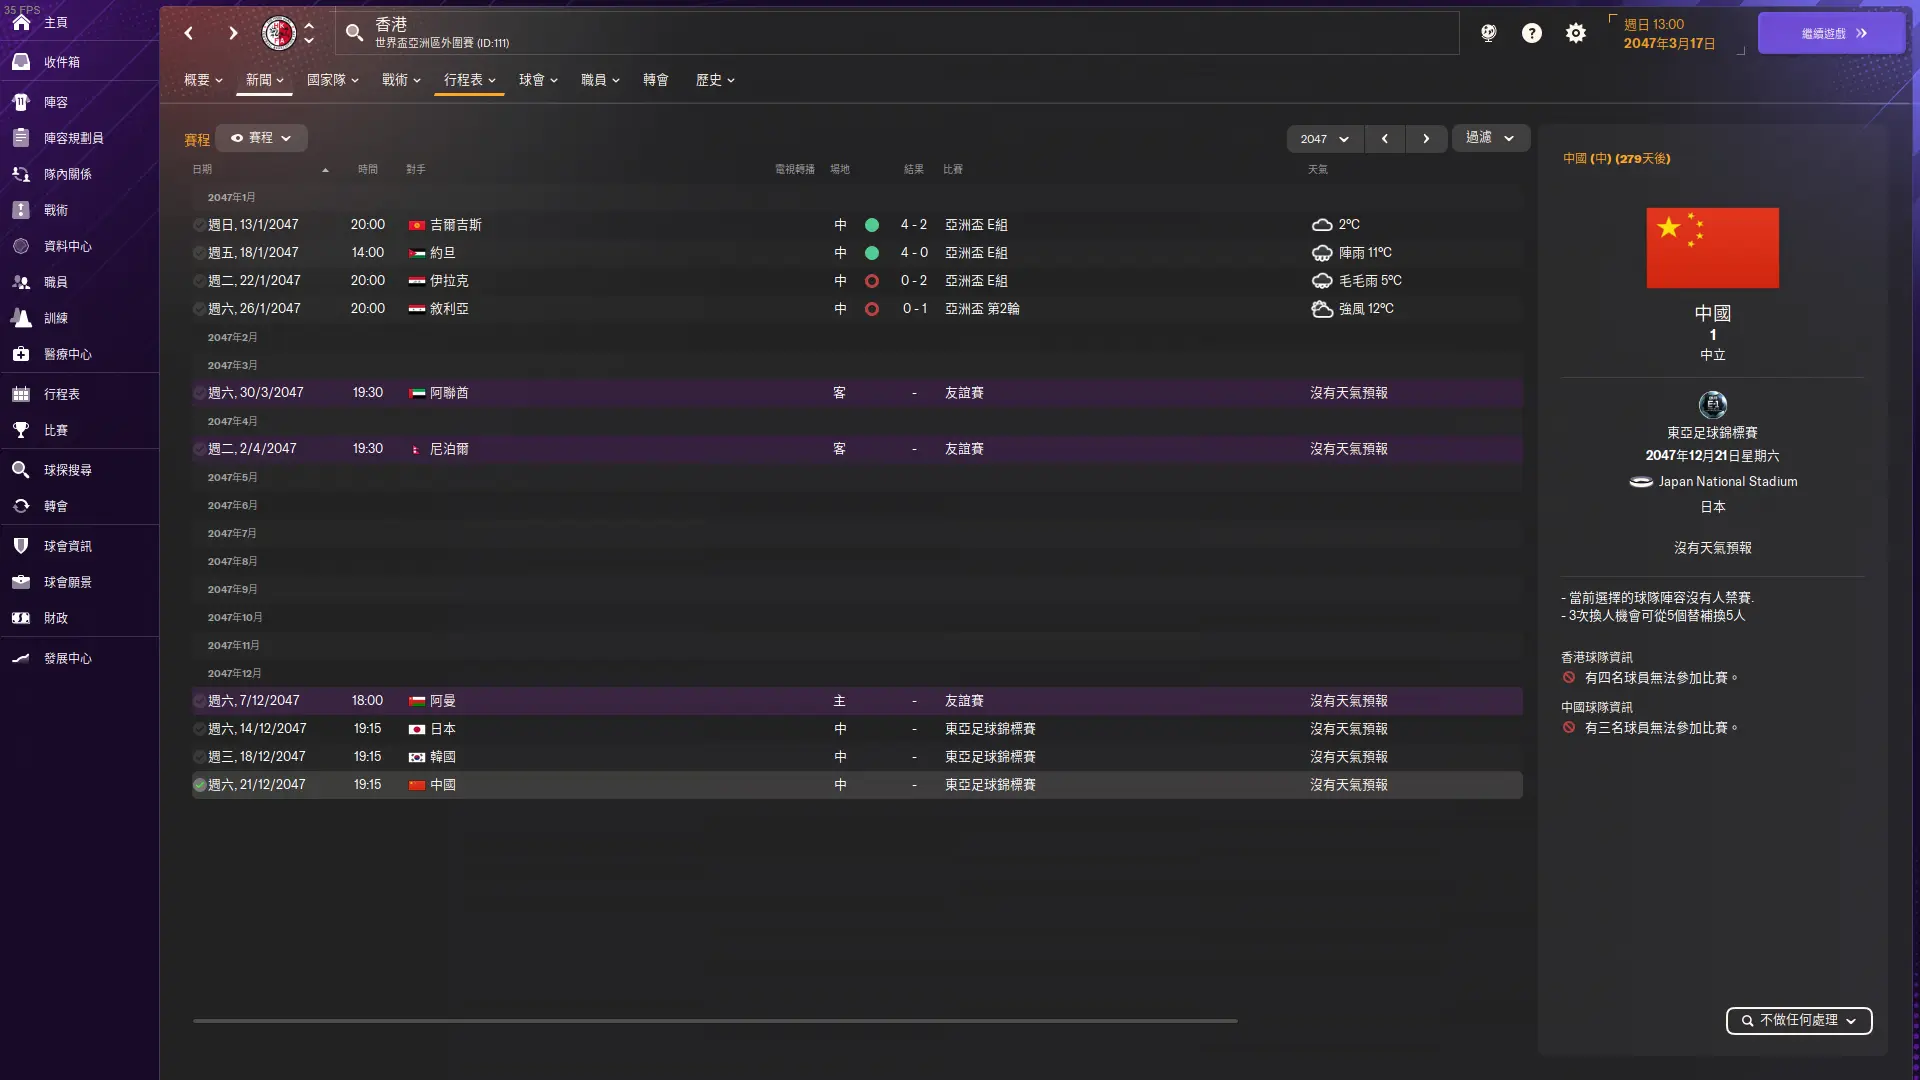Image resolution: width=1920 pixels, height=1080 pixels.
Task: Open the 收件箱 inbox icon
Action: tap(21, 62)
